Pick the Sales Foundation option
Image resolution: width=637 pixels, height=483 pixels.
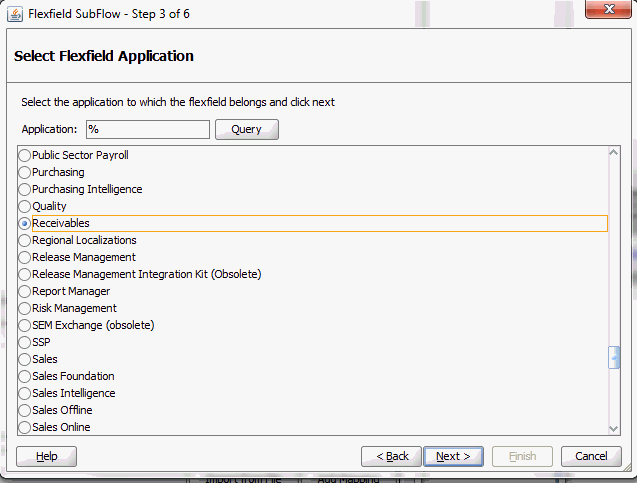pos(25,377)
